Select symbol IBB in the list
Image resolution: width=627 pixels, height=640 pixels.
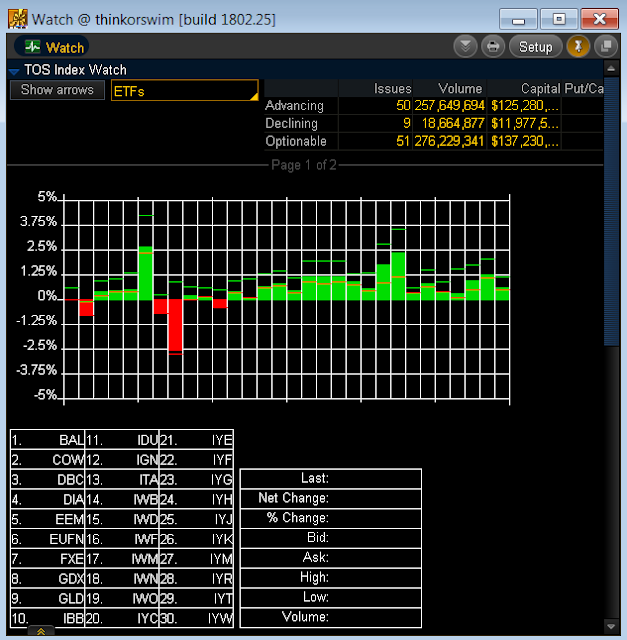coord(47,618)
